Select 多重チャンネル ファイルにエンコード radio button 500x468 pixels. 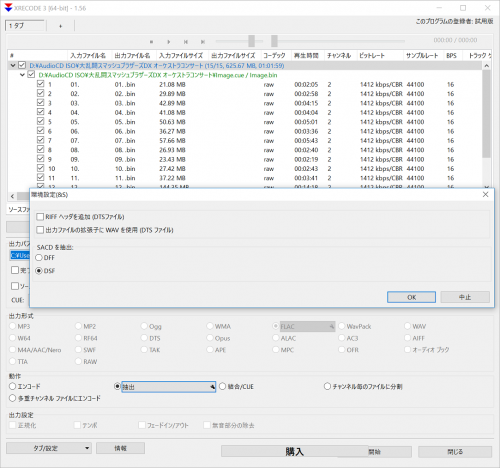(x=12, y=398)
